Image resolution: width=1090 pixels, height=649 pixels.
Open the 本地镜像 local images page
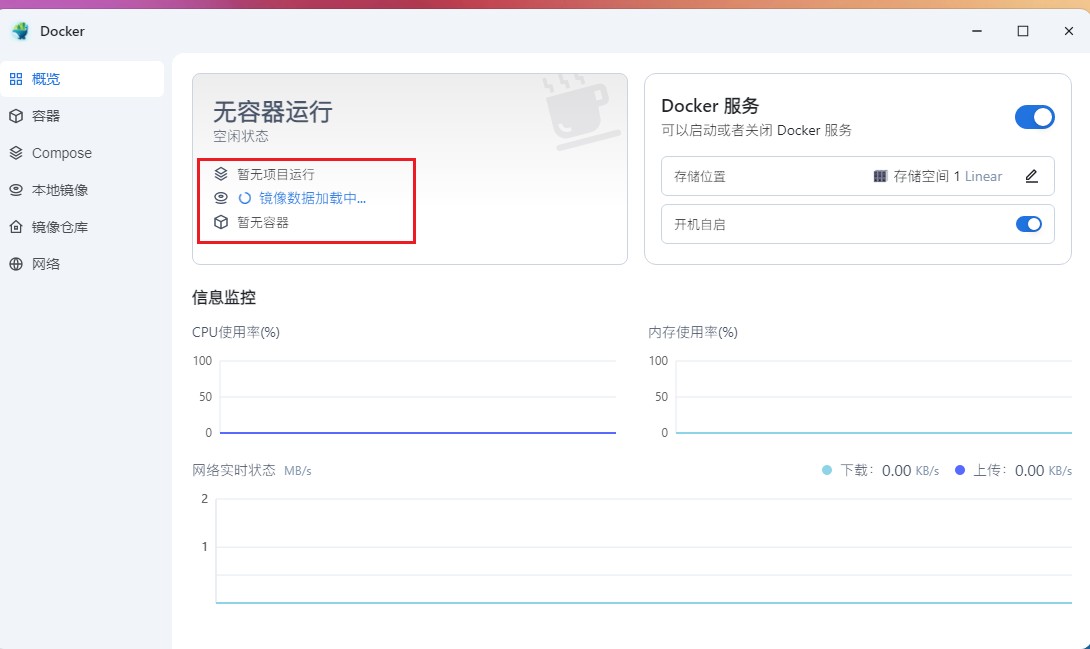[x=82, y=190]
